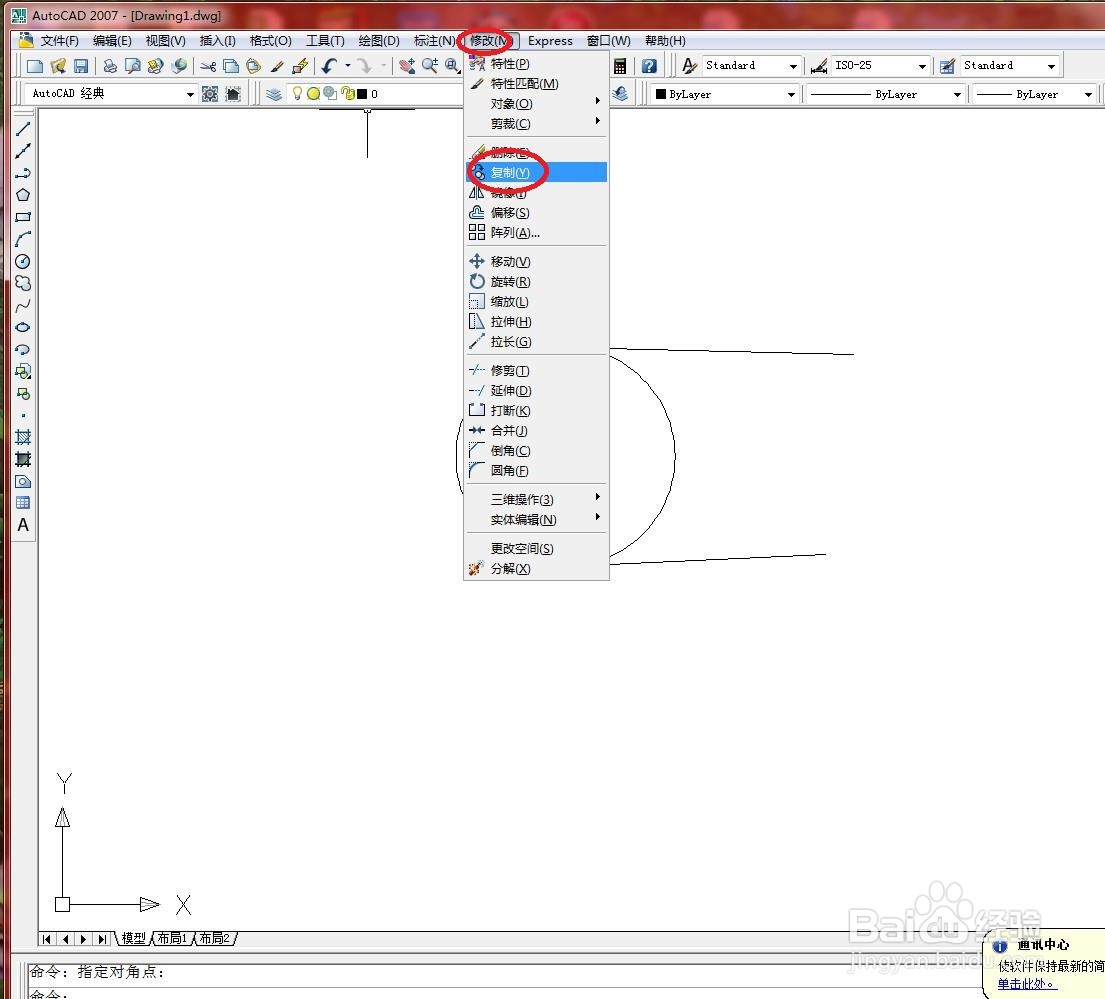1105x999 pixels.
Task: Open the 绘图(D) menu
Action: point(378,41)
